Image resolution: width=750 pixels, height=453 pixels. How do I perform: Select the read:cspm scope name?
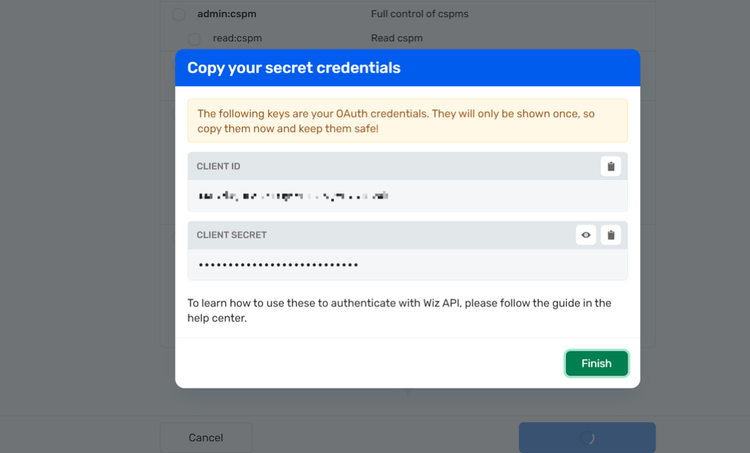(237, 38)
